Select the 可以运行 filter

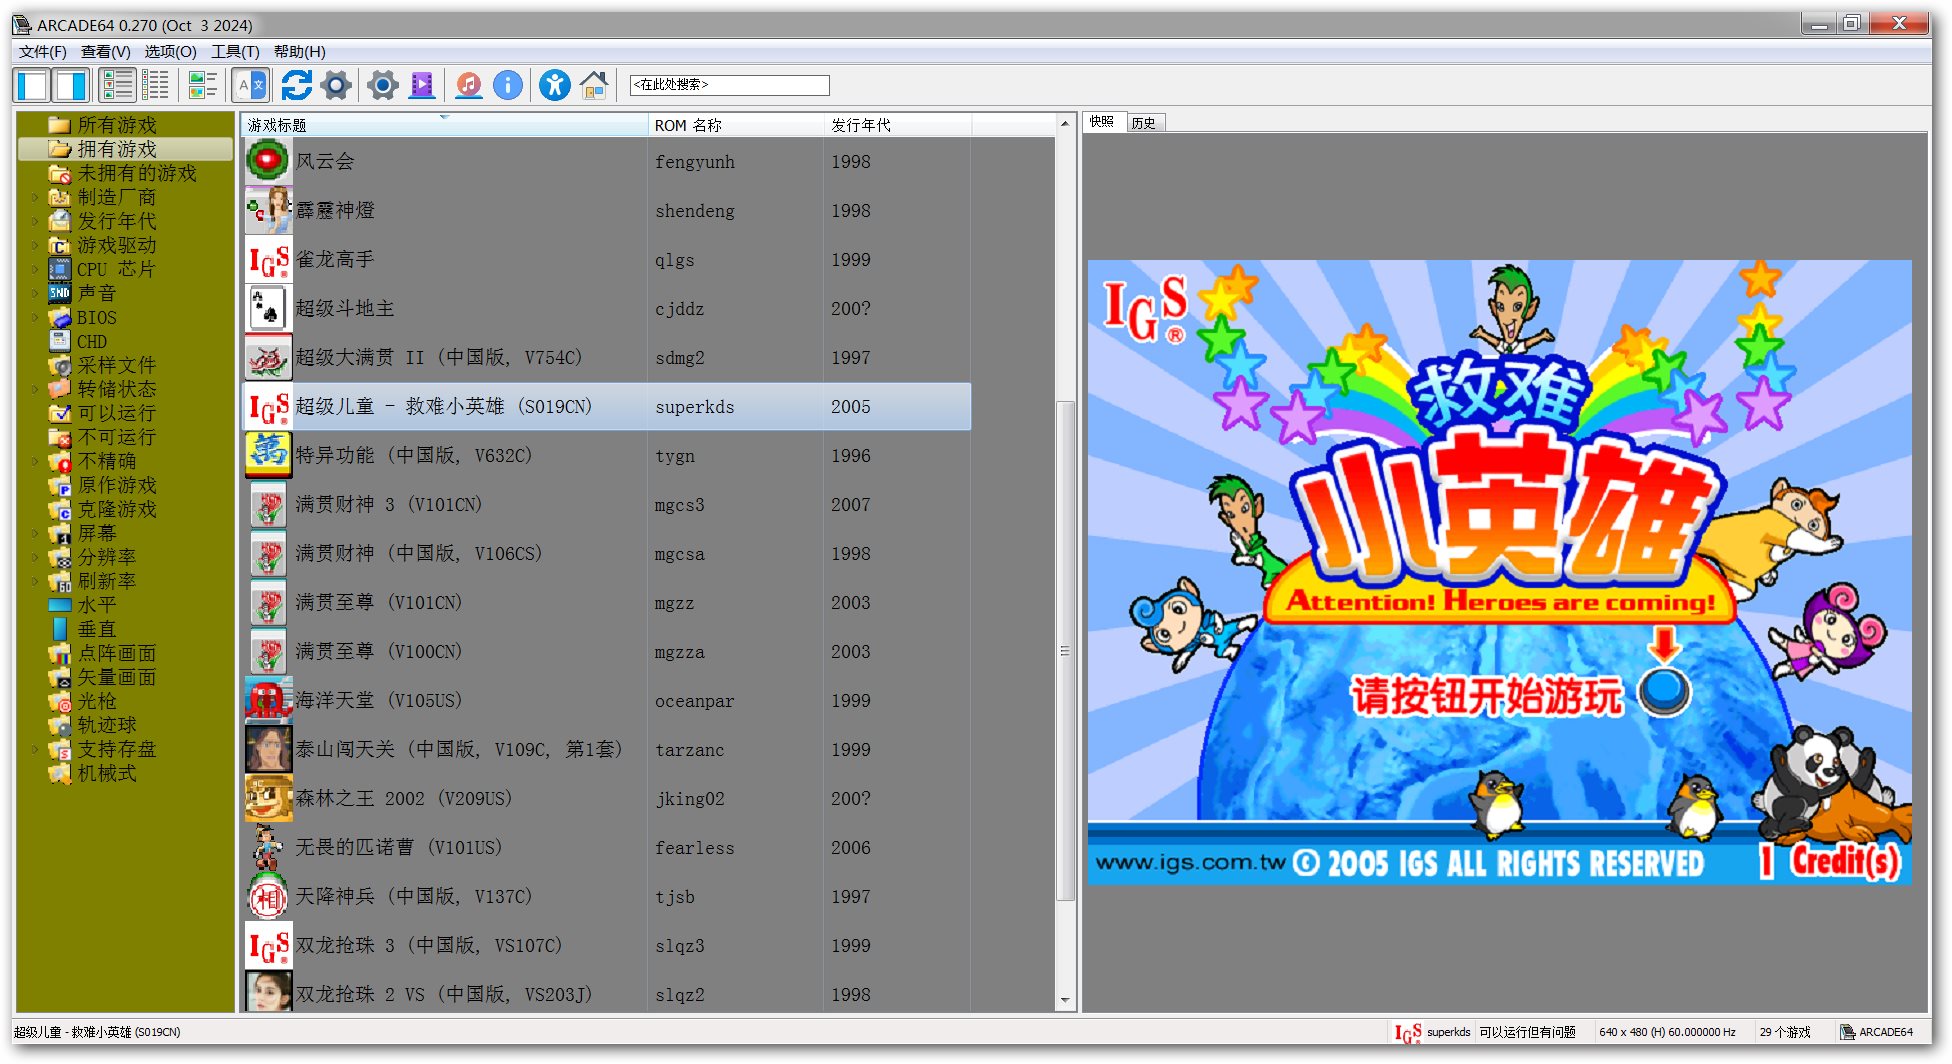103,413
